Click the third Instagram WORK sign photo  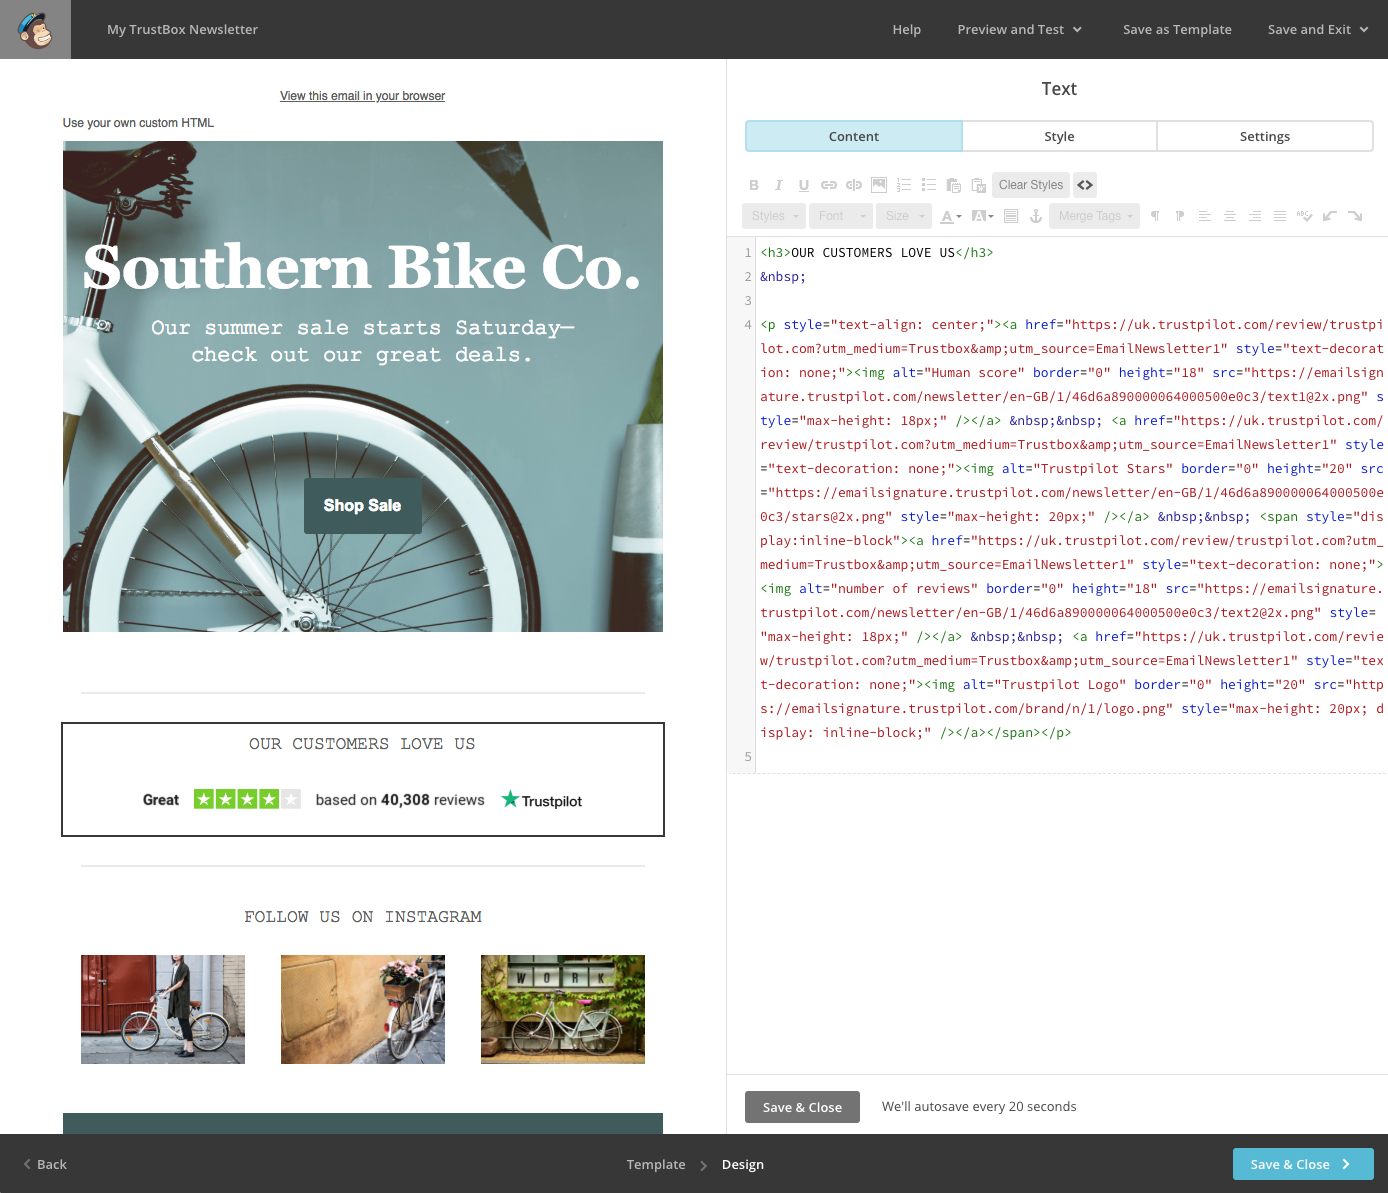pyautogui.click(x=563, y=1009)
